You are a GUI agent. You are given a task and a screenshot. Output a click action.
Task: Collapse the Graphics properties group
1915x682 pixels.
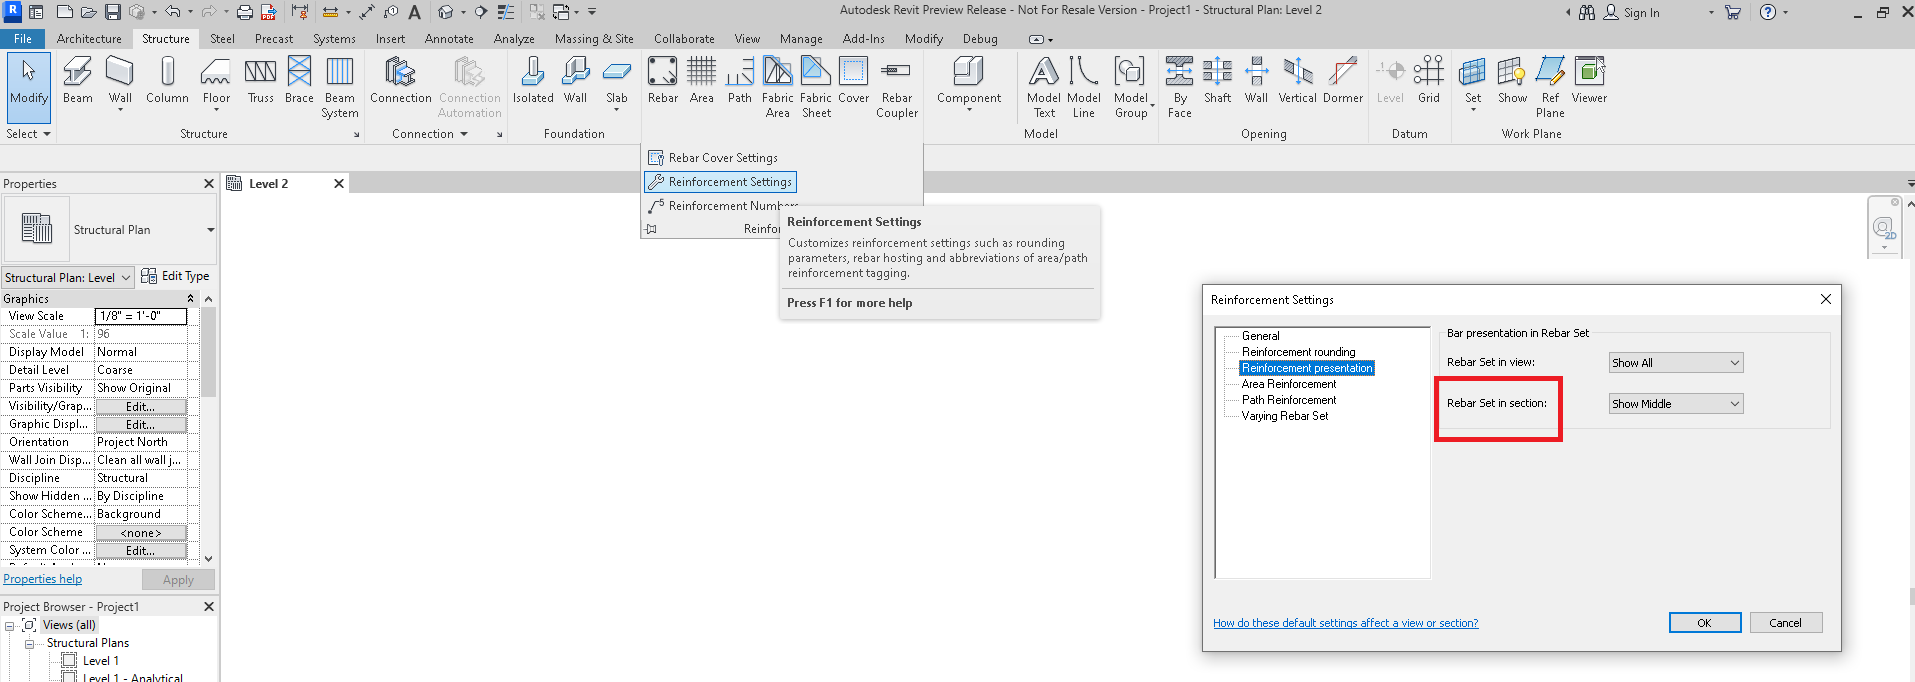pyautogui.click(x=190, y=299)
